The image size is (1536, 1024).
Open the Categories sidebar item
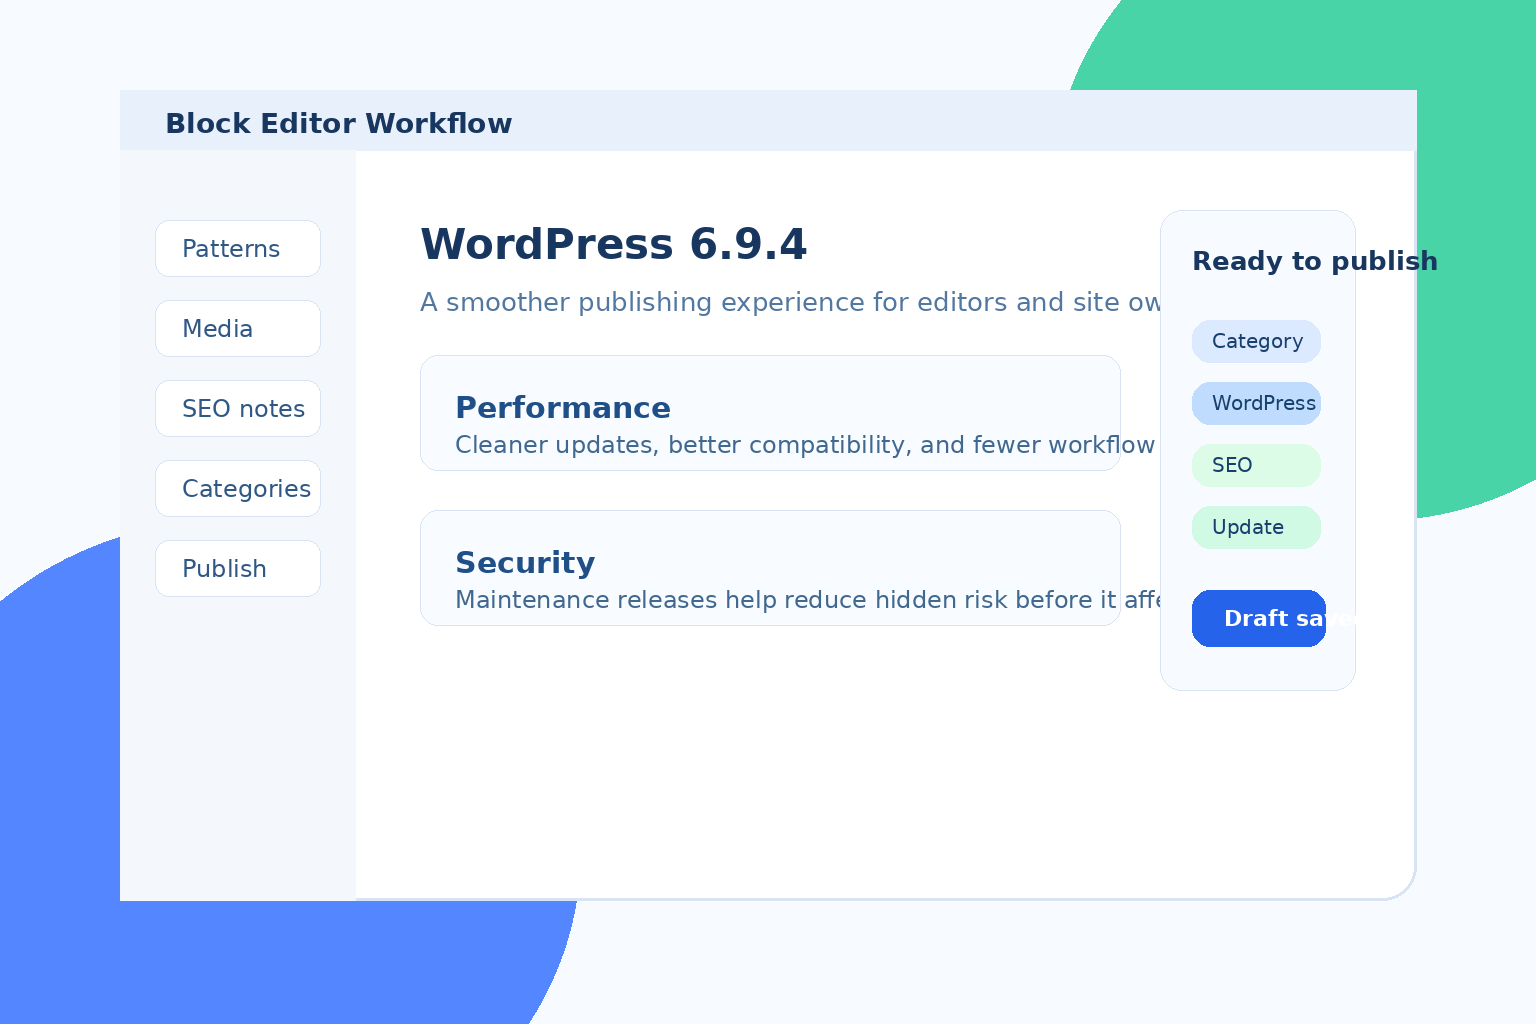237,488
